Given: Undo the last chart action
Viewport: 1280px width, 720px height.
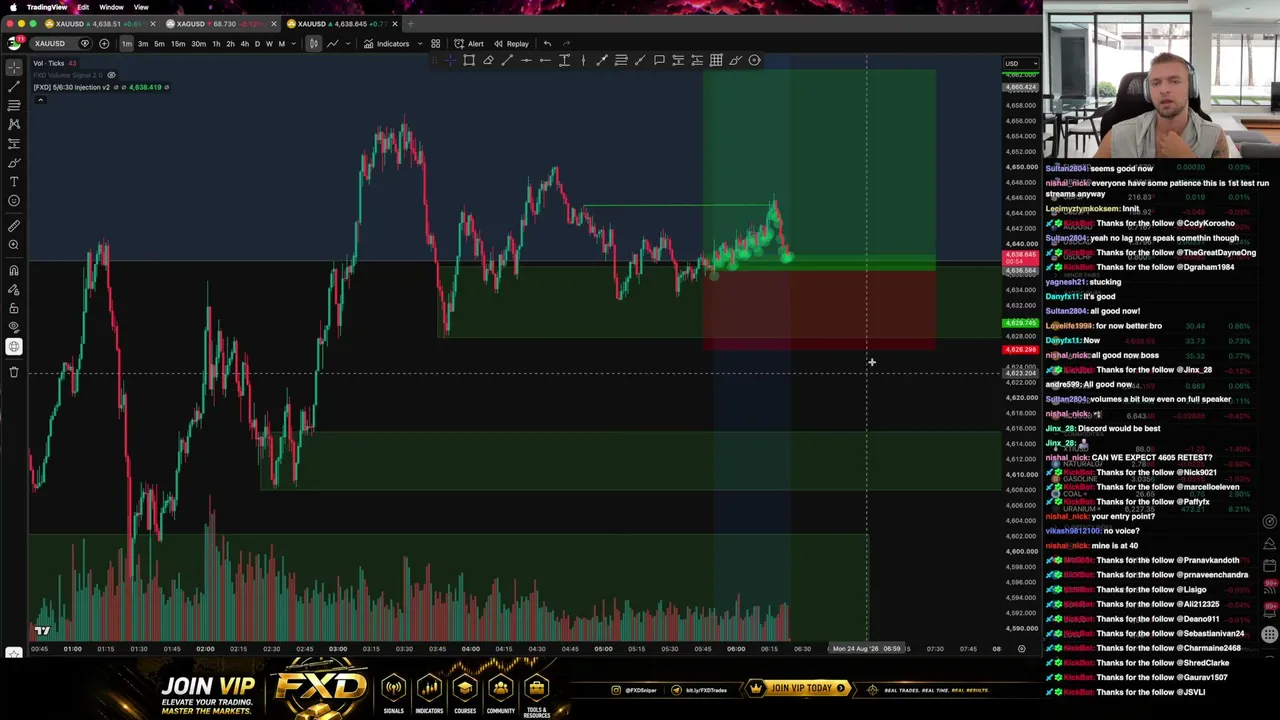Looking at the screenshot, I should [547, 44].
